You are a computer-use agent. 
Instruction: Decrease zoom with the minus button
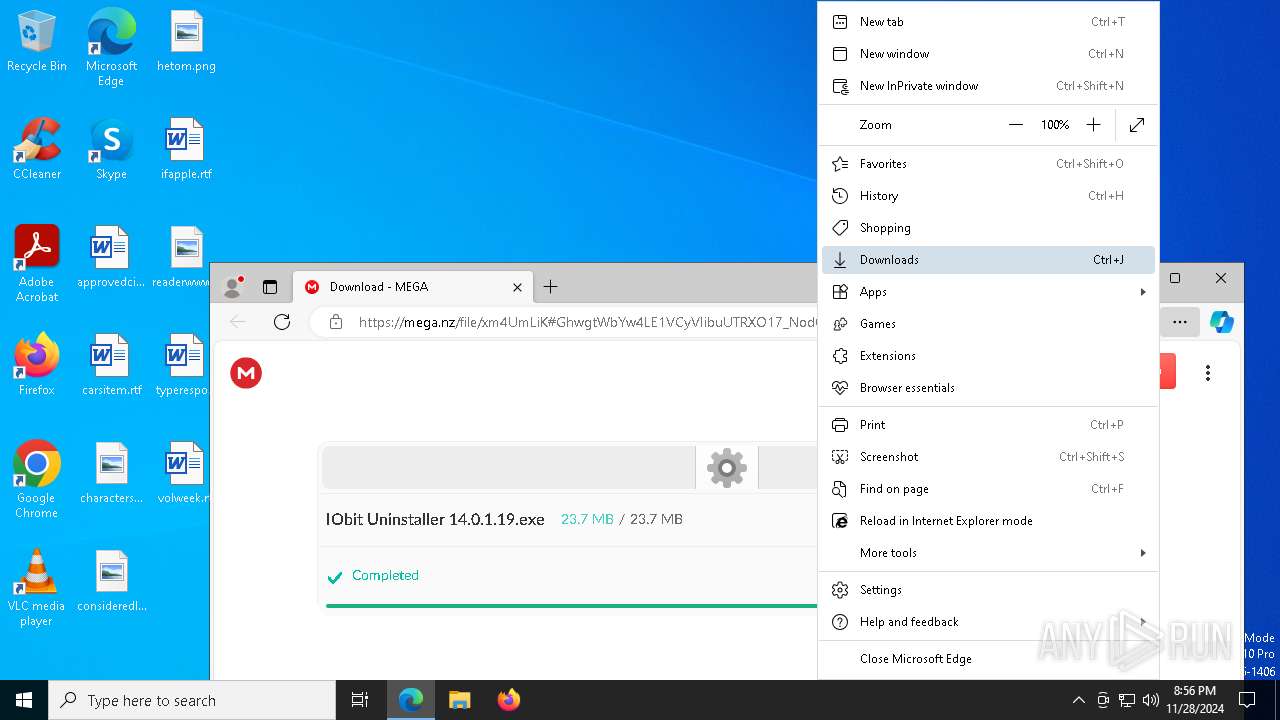click(x=1016, y=125)
